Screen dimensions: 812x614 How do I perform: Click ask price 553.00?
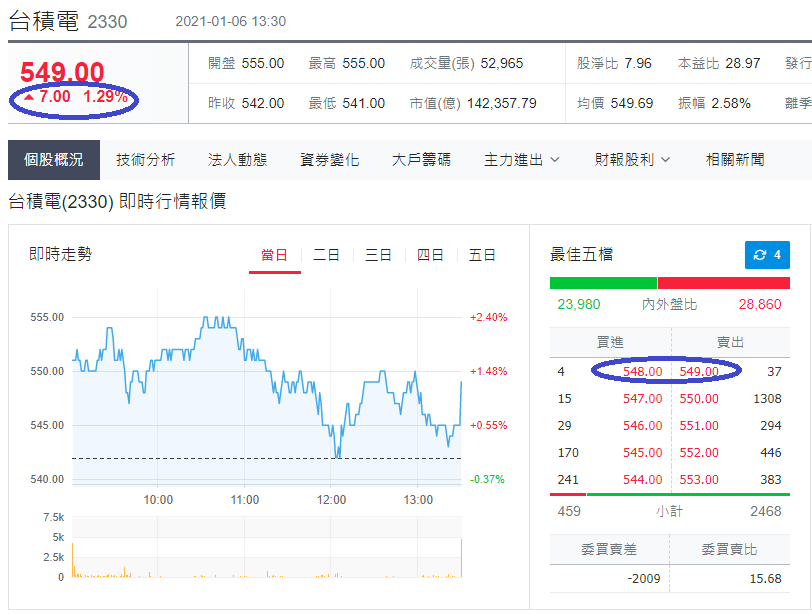tap(699, 479)
